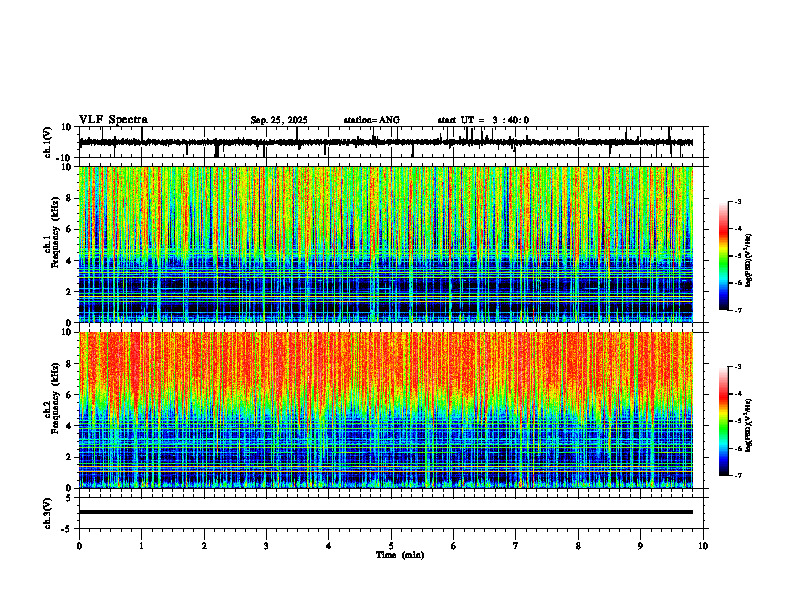The image size is (792, 612).
Task: Click the "VLF Spectra" title text
Action: click(x=113, y=120)
